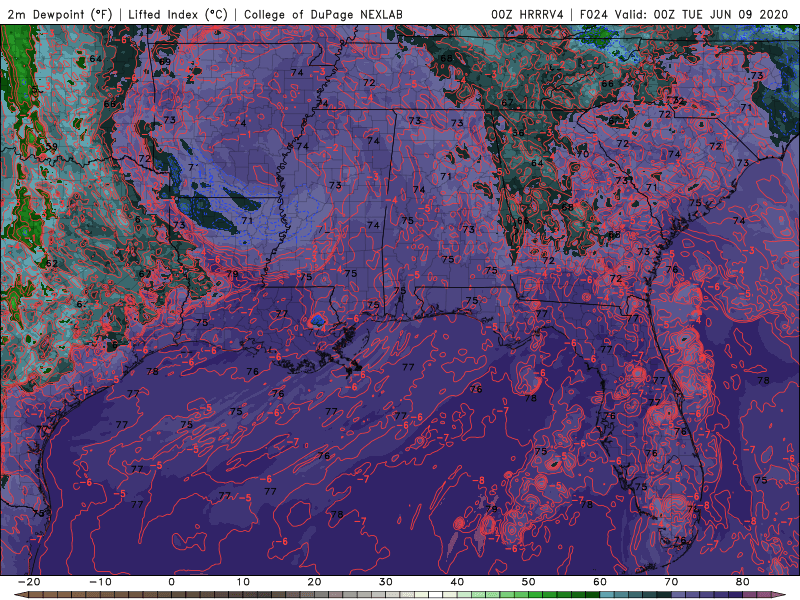The width and height of the screenshot is (800, 600).
Task: Click the -20 label on the color scale
Action: (x=29, y=582)
